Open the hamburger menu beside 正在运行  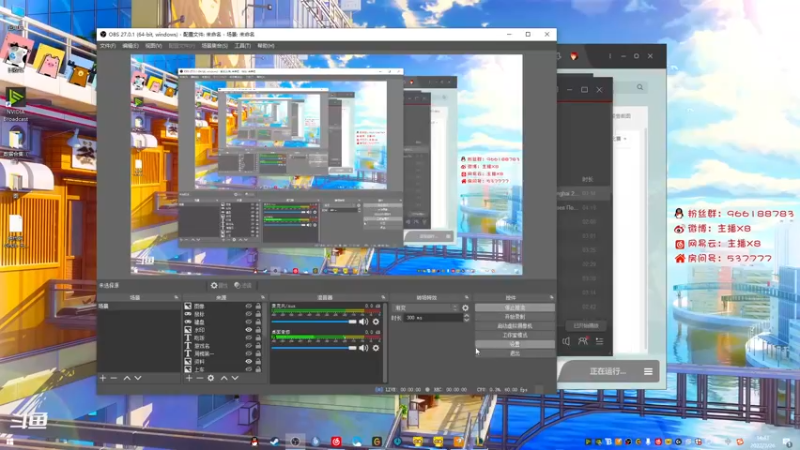pos(648,371)
